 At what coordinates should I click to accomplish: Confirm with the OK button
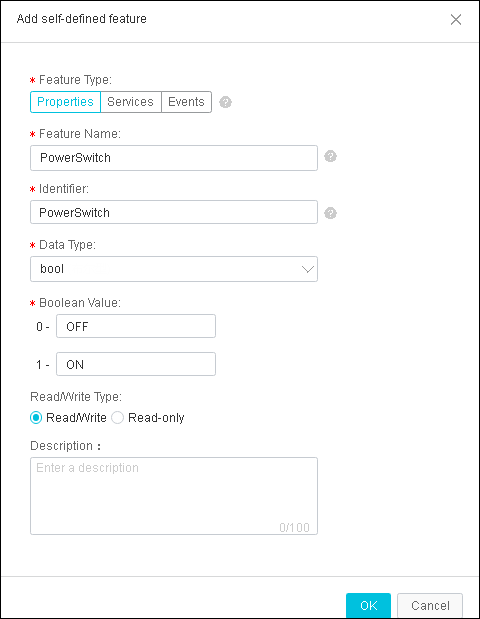[368, 605]
